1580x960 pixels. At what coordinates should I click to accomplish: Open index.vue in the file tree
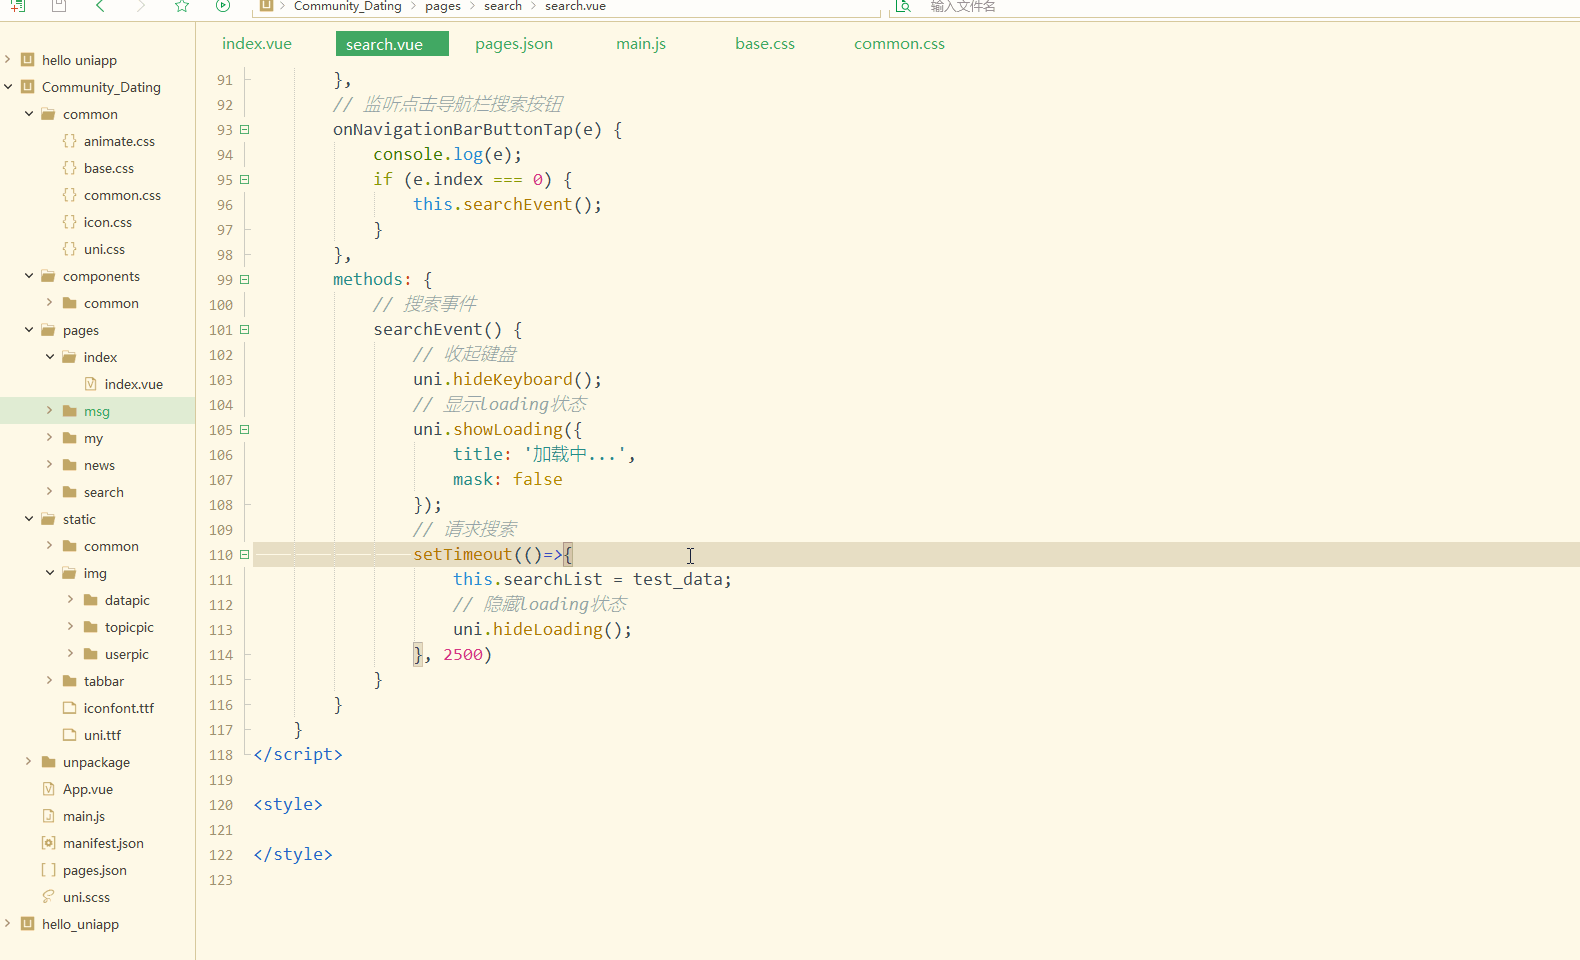click(134, 384)
